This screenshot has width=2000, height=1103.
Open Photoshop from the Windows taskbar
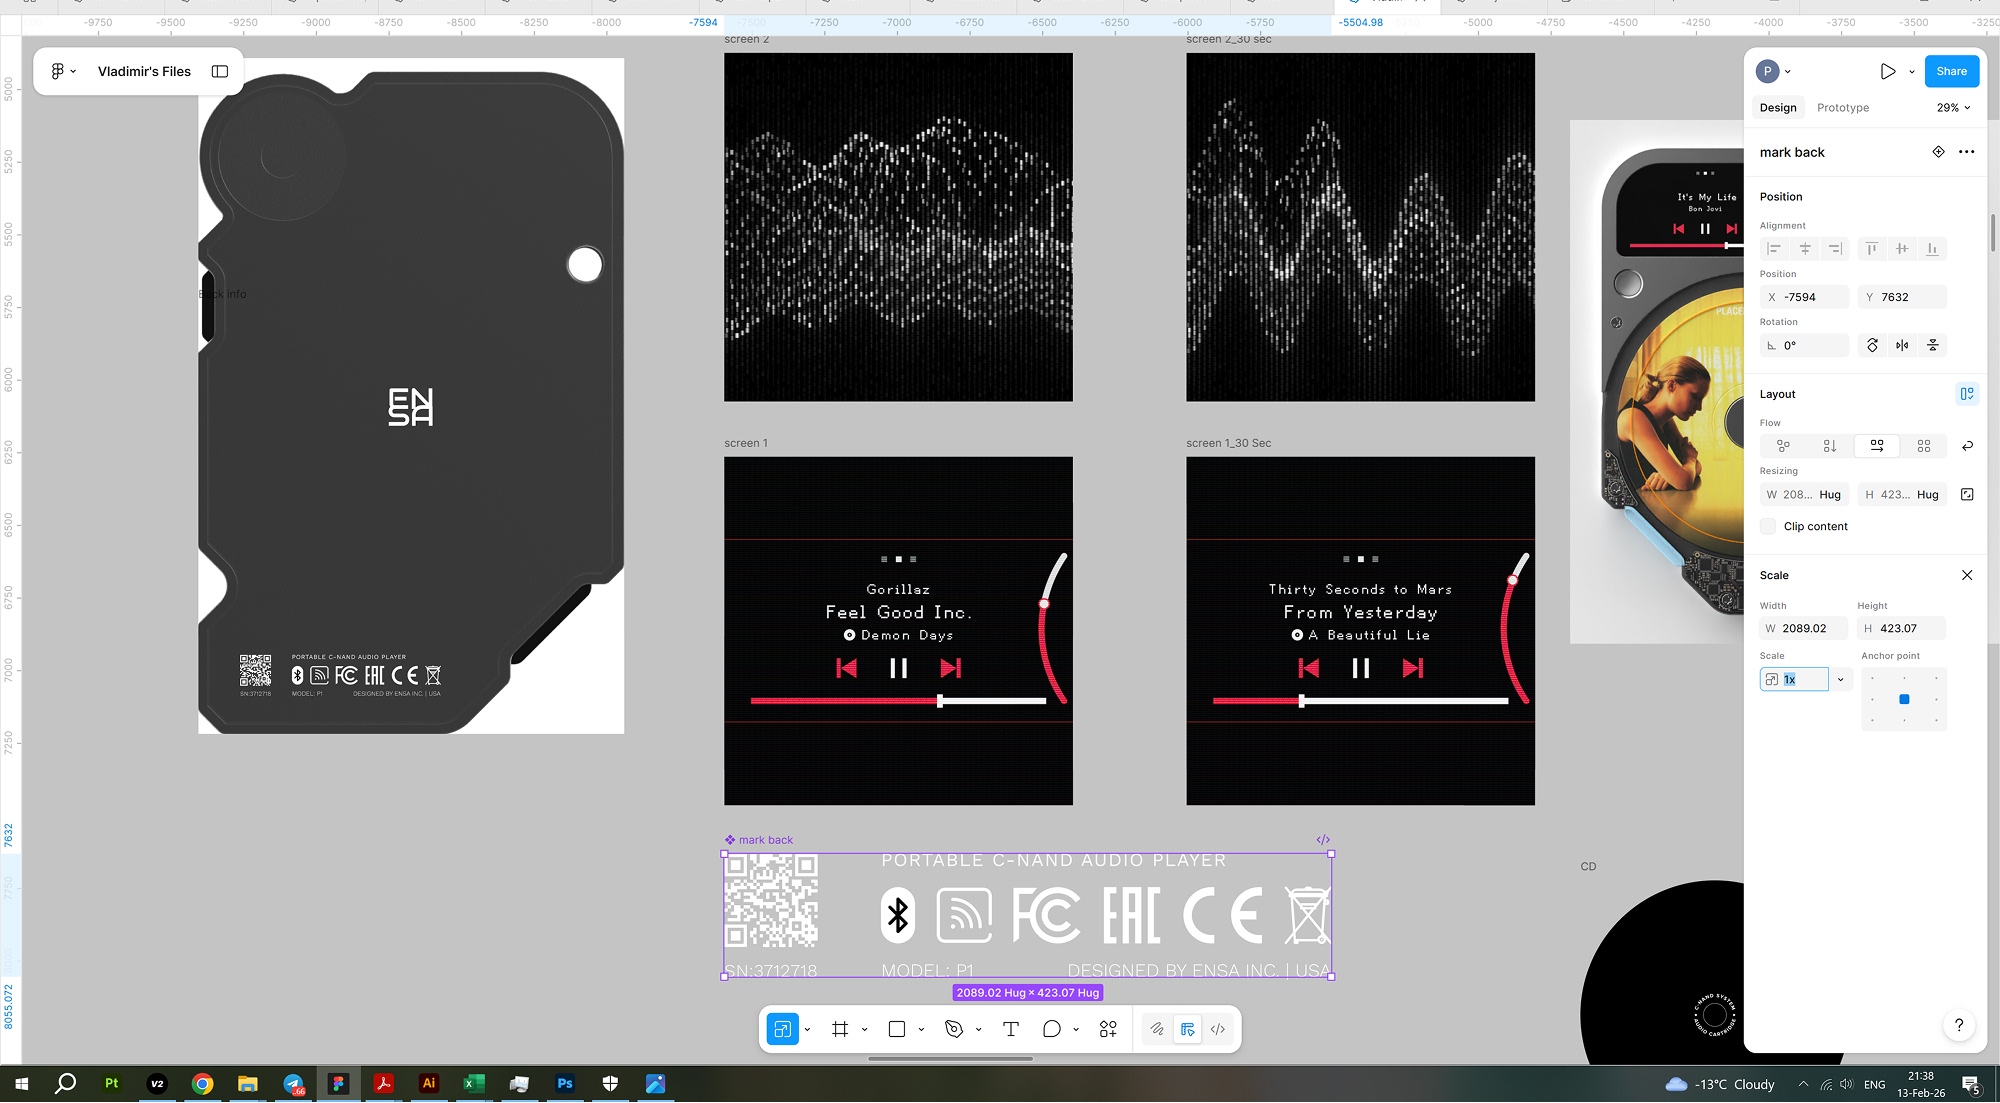pos(565,1083)
